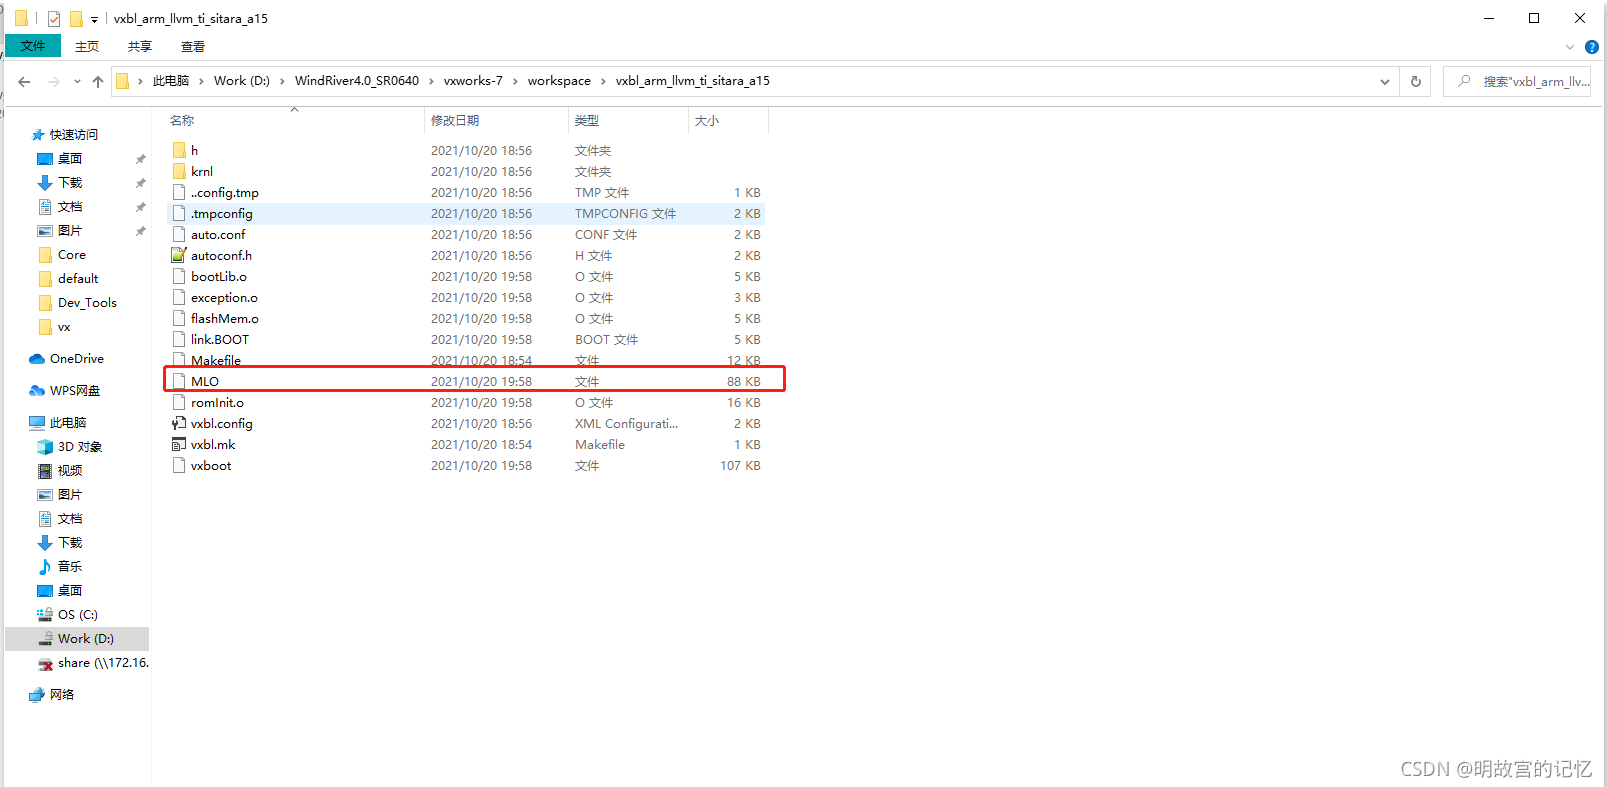The image size is (1607, 787).
Task: Sort by 大小 column header
Action: point(707,121)
